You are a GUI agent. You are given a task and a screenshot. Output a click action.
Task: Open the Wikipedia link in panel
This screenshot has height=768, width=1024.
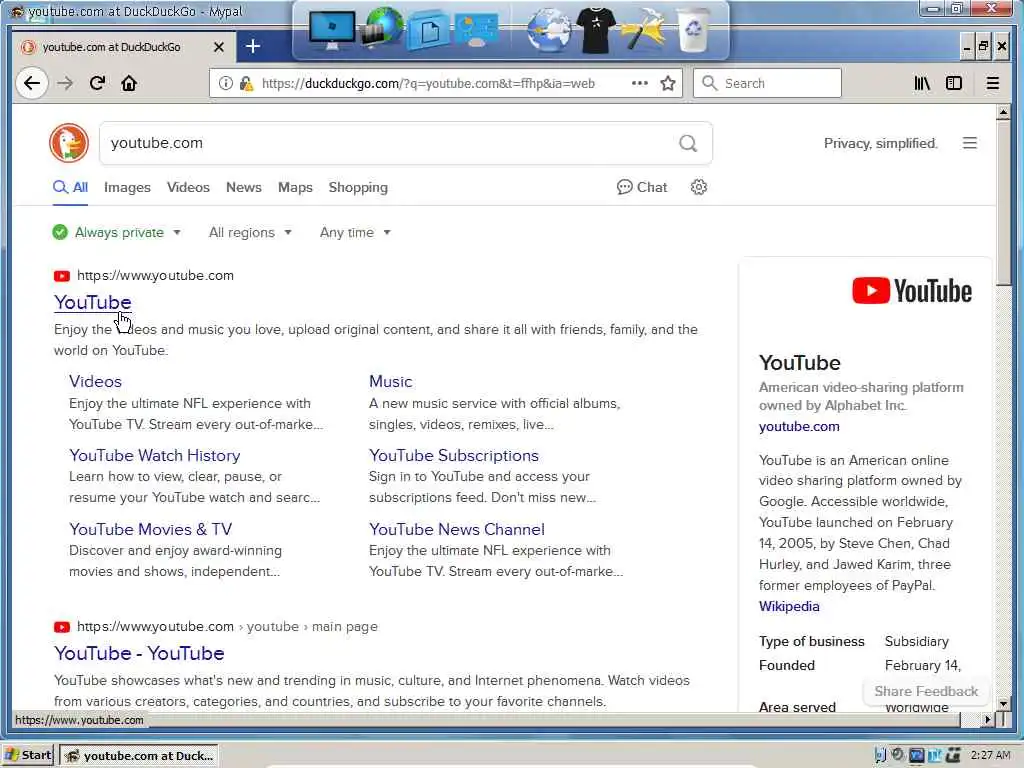tap(789, 606)
